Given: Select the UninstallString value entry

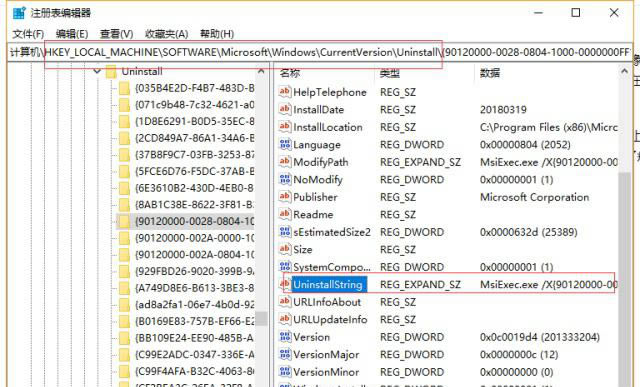Looking at the screenshot, I should pyautogui.click(x=328, y=285).
